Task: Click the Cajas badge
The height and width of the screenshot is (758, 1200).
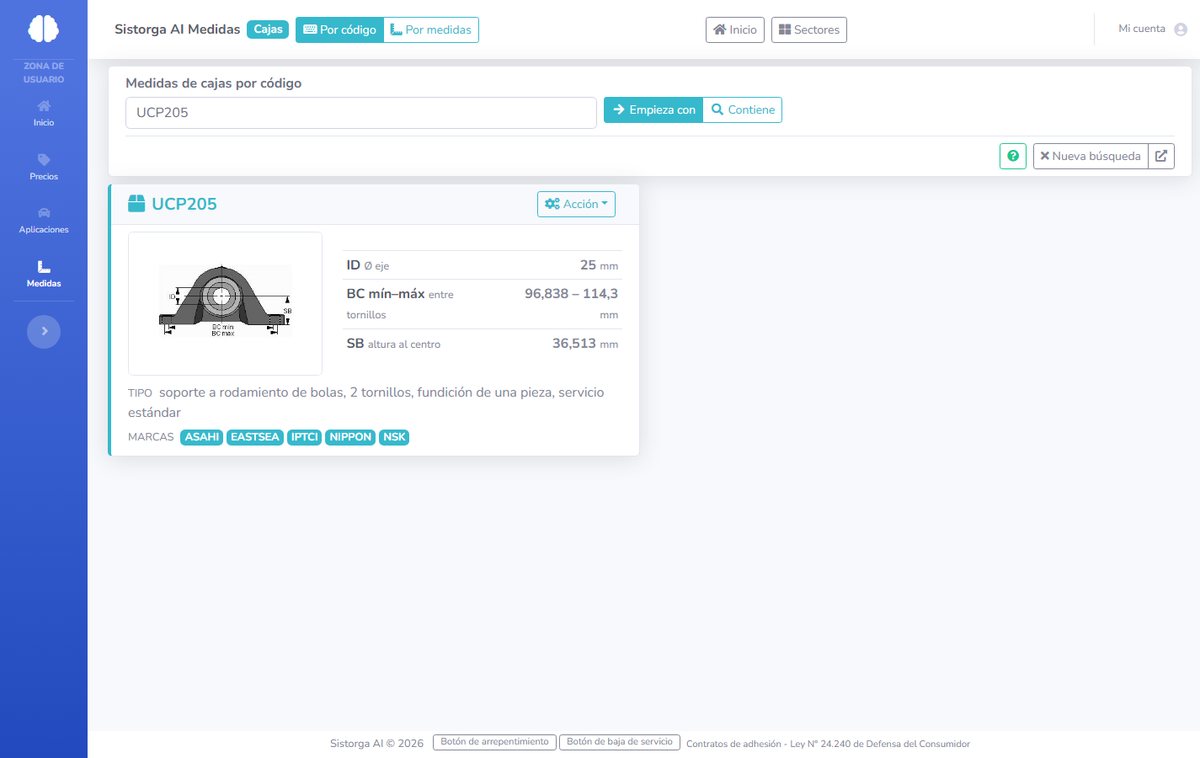Action: (x=268, y=30)
